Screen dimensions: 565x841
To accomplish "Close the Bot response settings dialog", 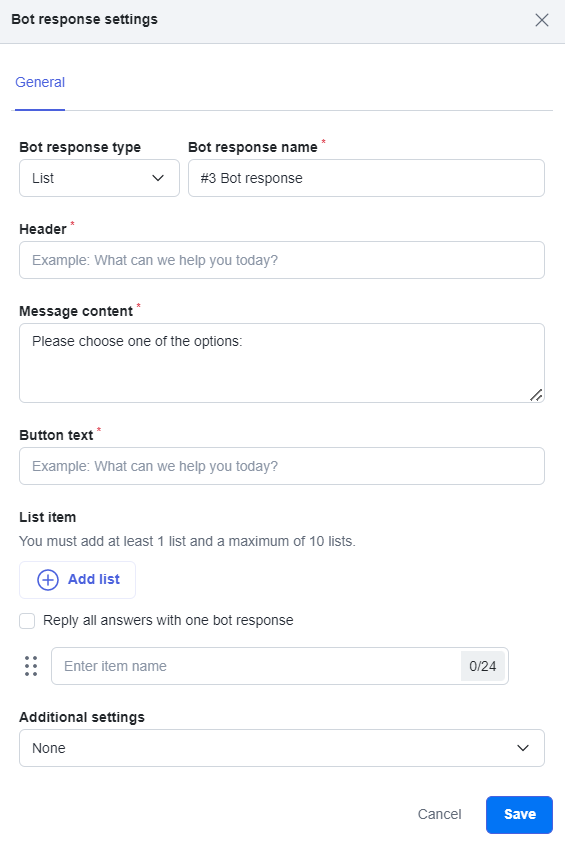I will click(x=542, y=20).
